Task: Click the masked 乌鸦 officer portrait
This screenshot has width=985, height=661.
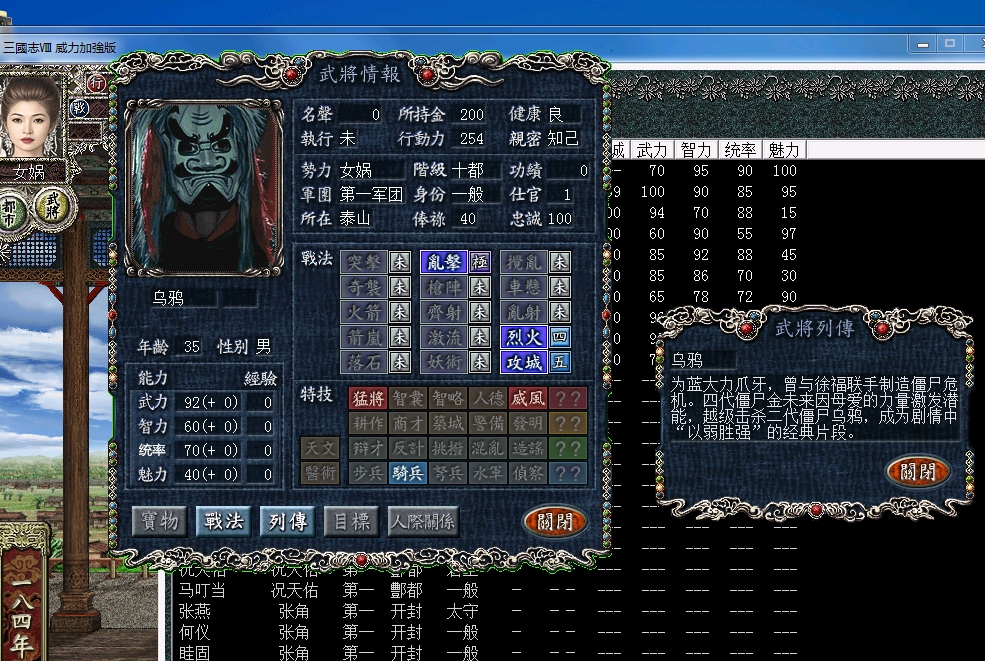Action: coord(204,185)
